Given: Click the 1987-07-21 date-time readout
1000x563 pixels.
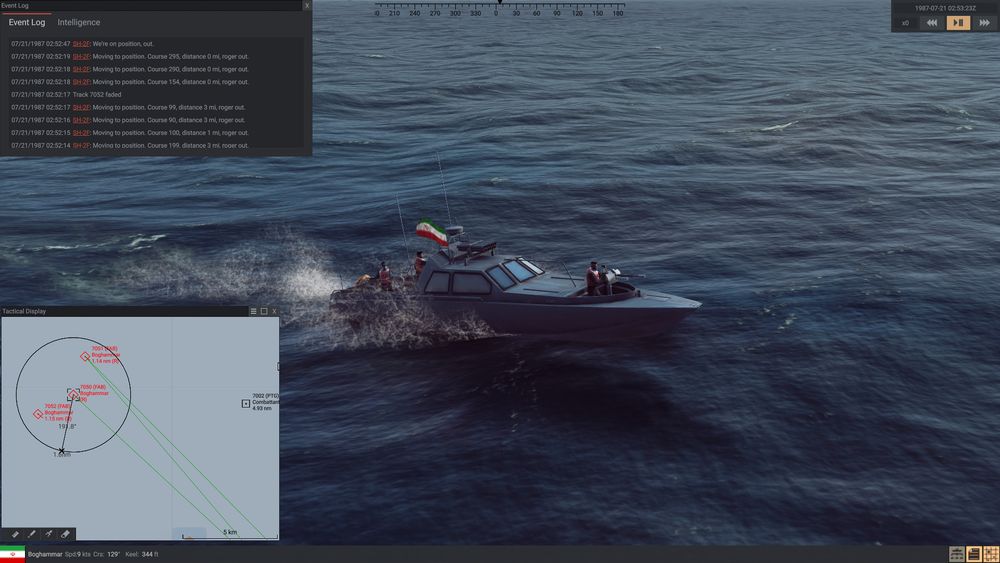Looking at the screenshot, I should (x=945, y=8).
